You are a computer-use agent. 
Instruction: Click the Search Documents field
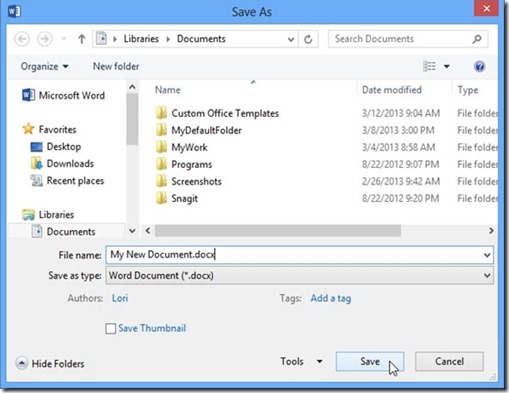(408, 39)
